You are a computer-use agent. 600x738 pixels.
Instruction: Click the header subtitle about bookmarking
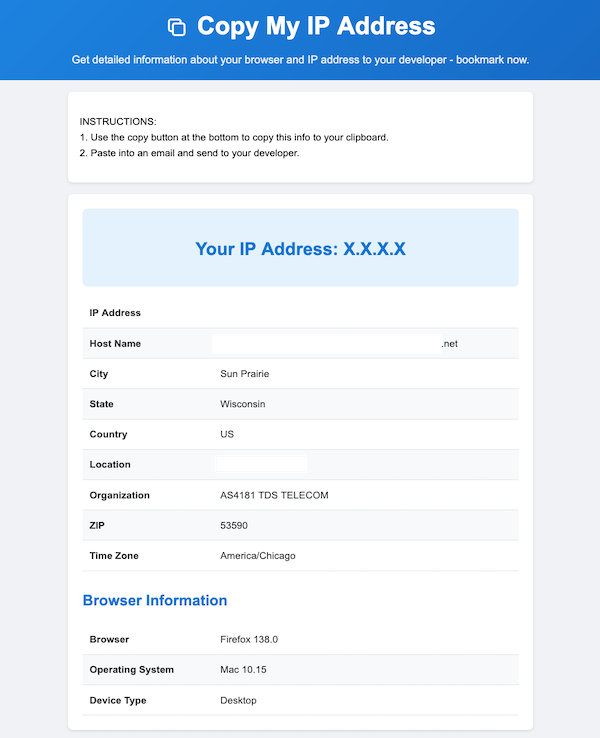[x=300, y=60]
